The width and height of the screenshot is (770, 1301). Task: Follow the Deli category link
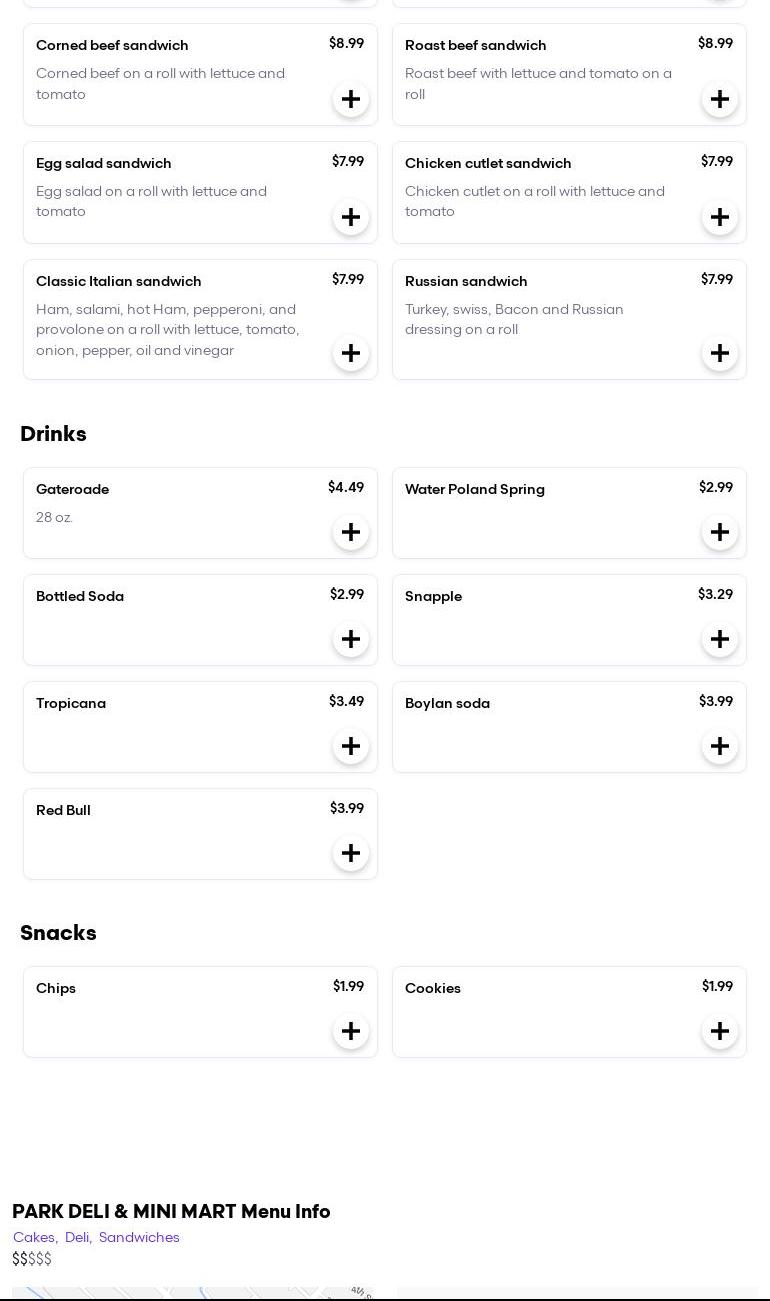77,1237
